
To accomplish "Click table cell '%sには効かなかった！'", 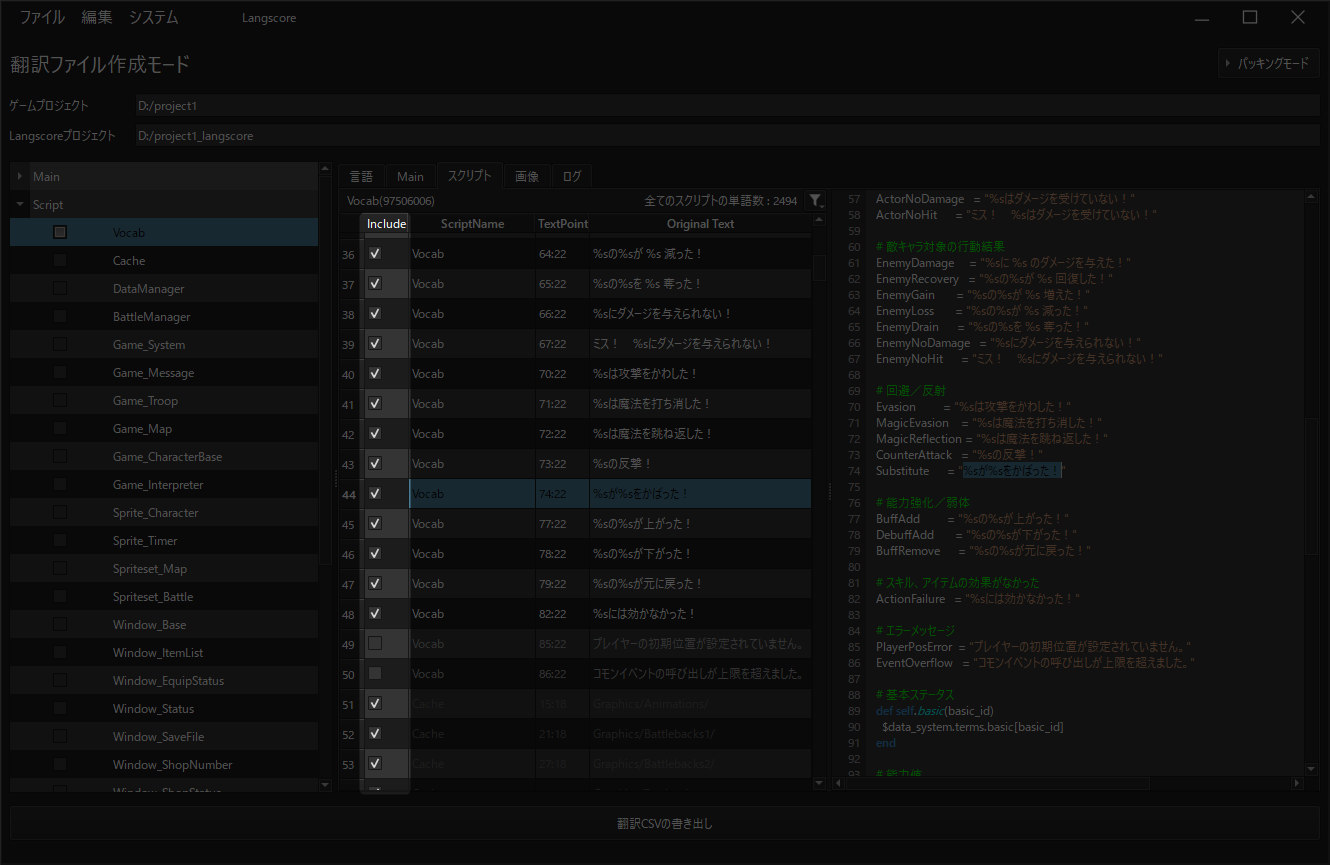I will [x=700, y=614].
